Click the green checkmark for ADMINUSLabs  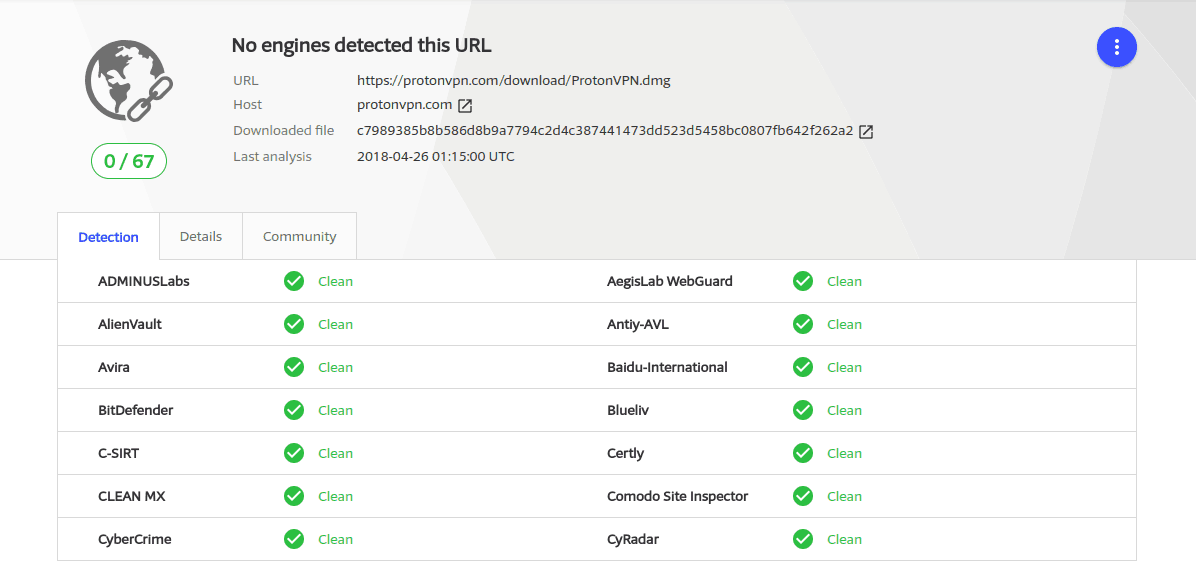point(294,282)
